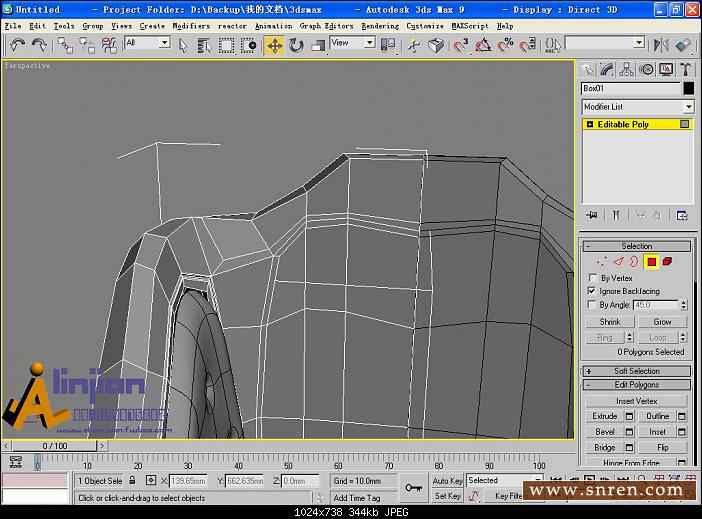Enable the By Angle checkbox
The width and height of the screenshot is (702, 519).
(592, 304)
